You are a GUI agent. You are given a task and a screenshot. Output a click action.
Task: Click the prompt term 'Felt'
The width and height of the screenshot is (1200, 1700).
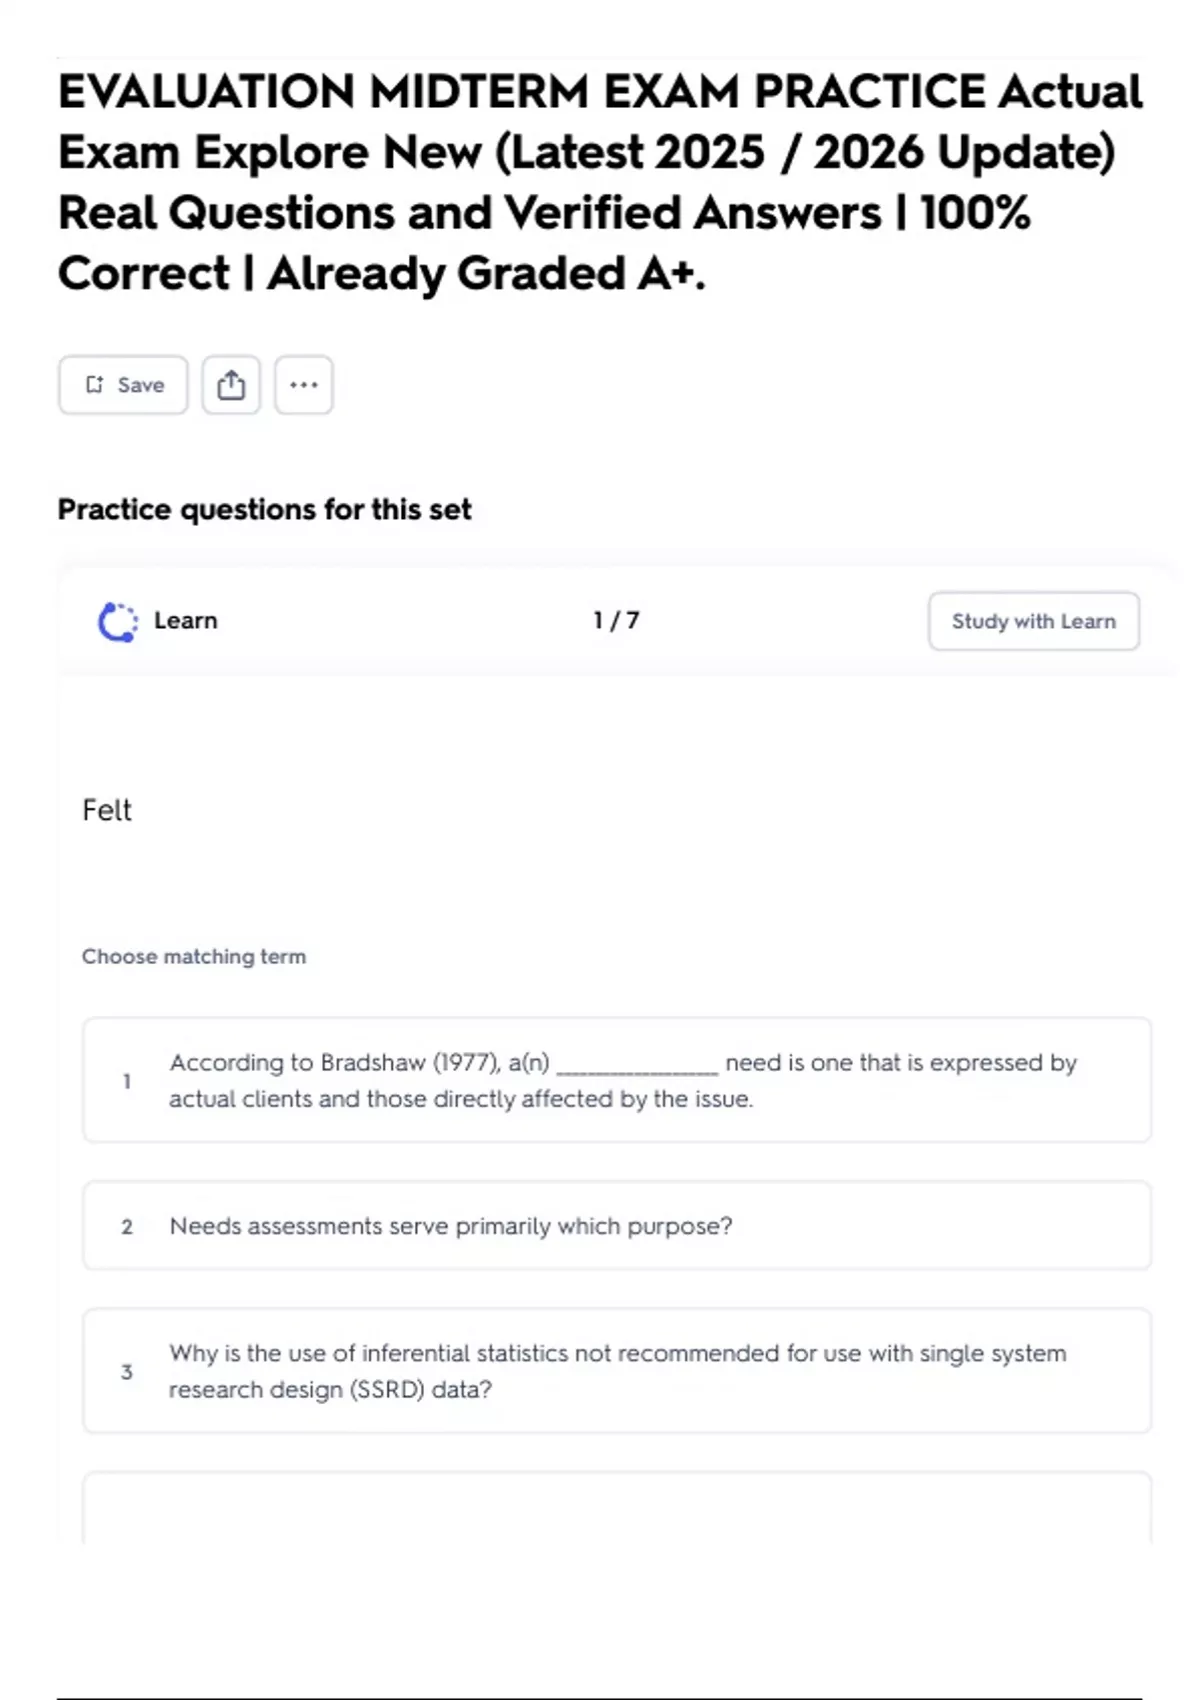click(x=107, y=810)
